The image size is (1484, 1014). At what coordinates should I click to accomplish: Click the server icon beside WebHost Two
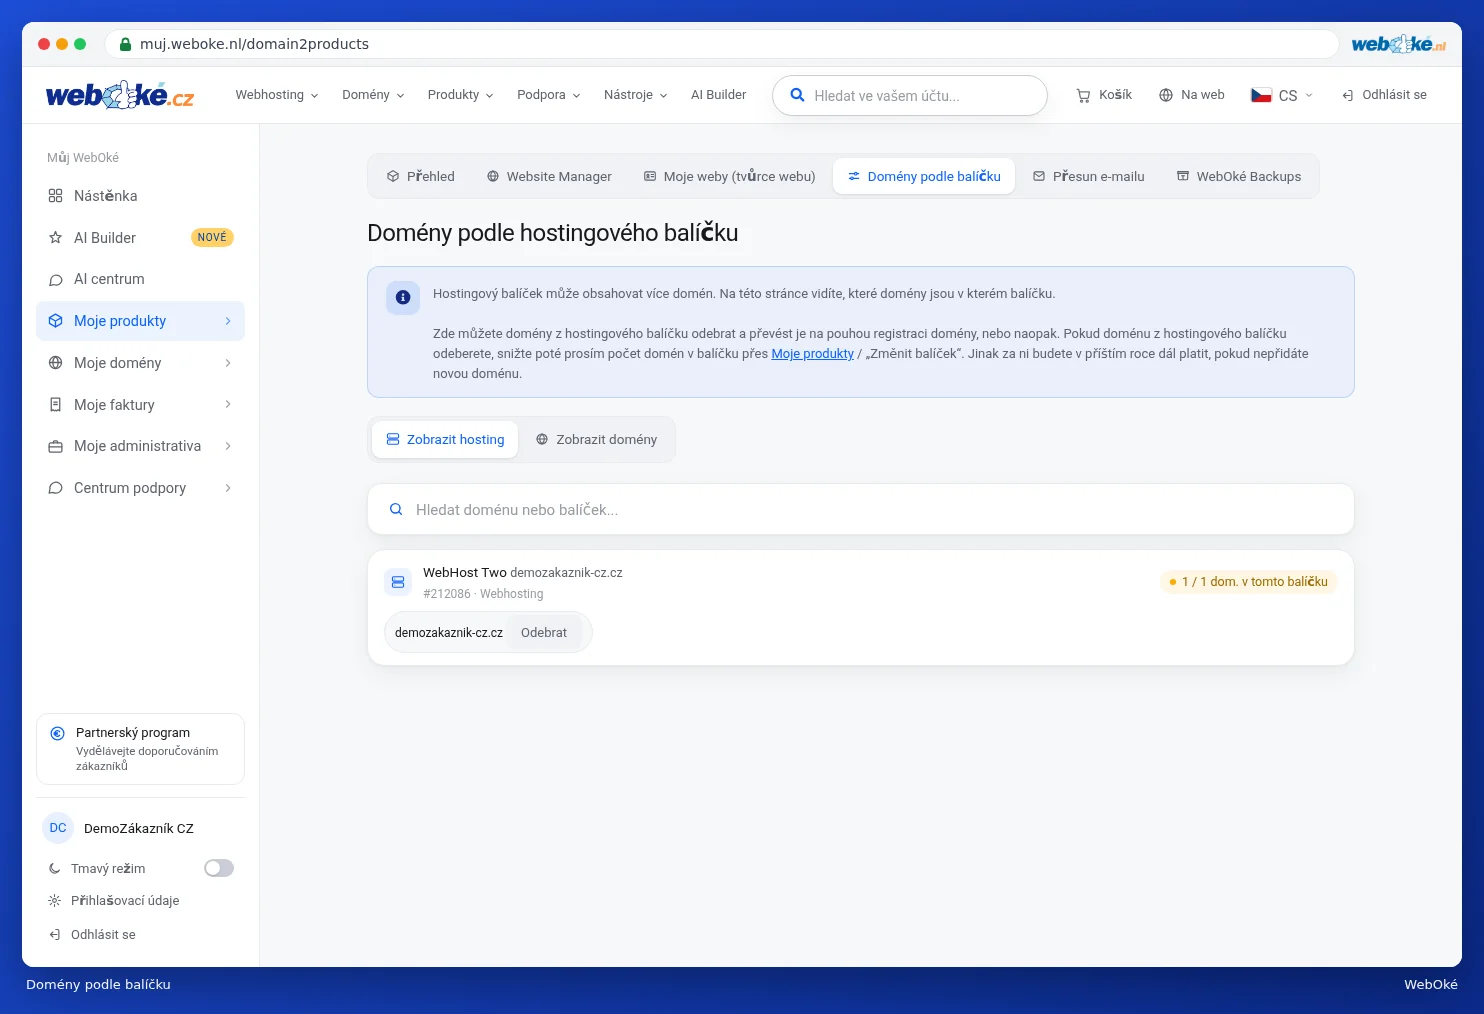[x=398, y=582]
